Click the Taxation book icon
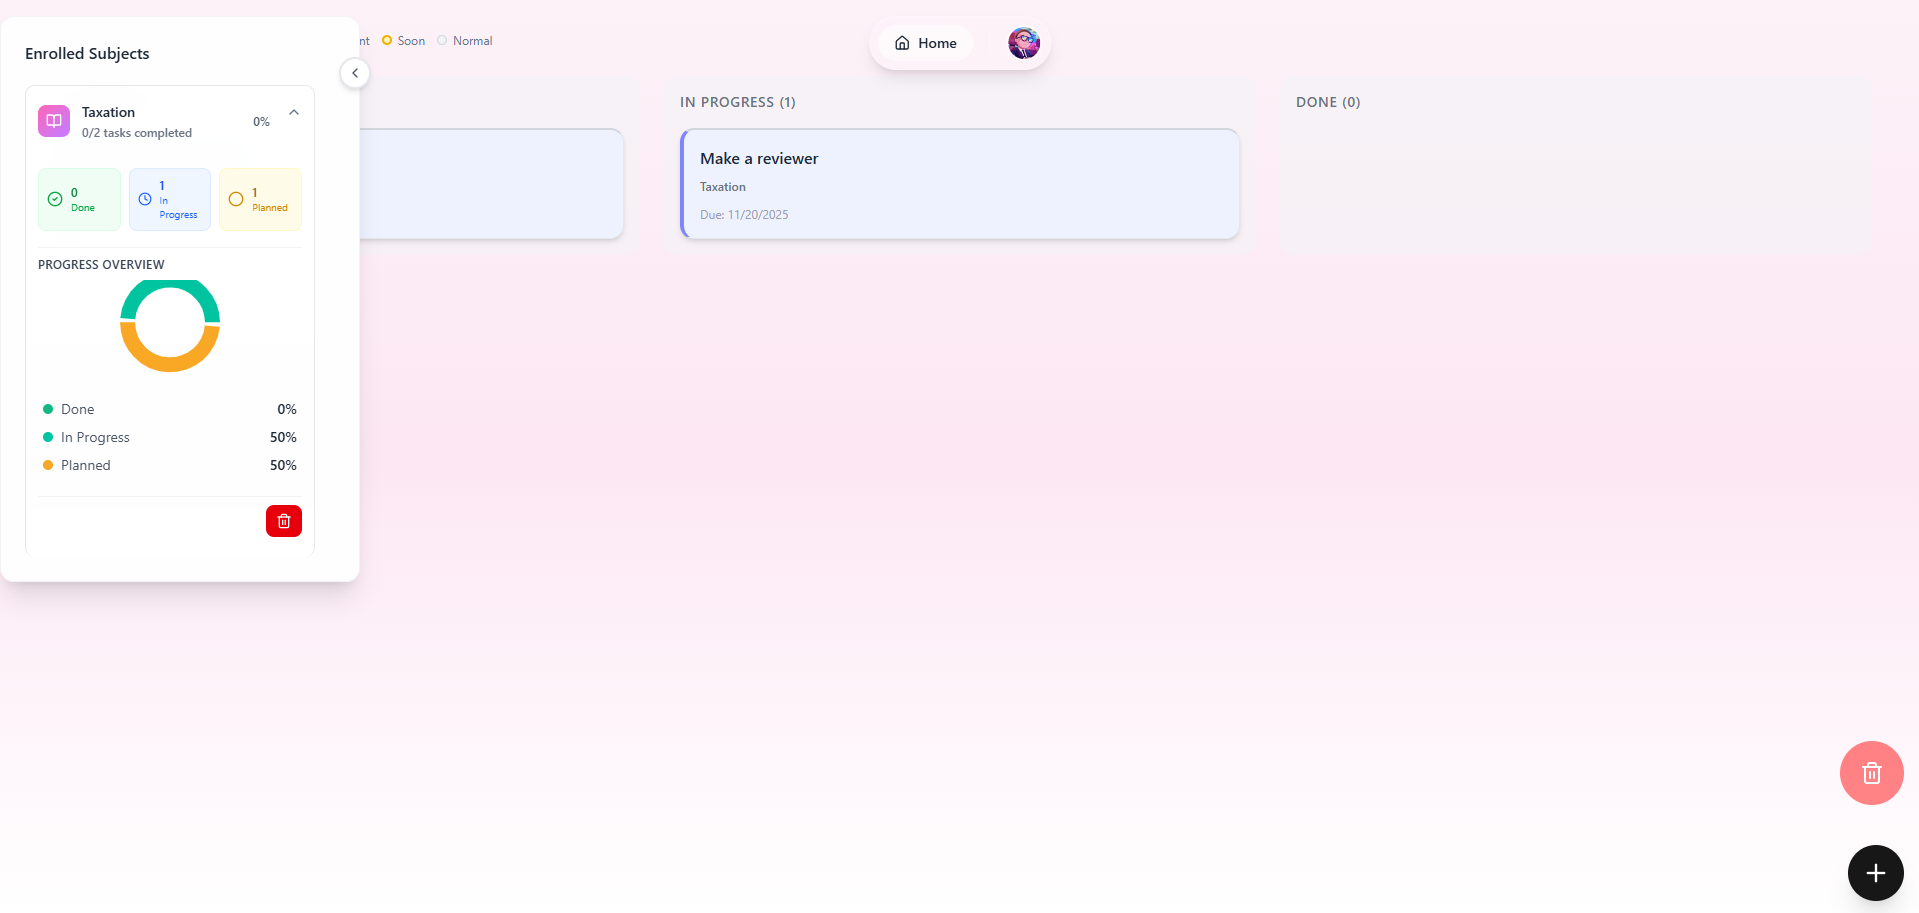 [x=54, y=121]
